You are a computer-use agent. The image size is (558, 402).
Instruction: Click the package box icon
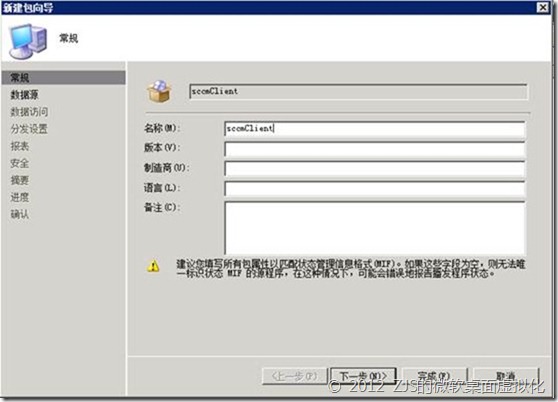pos(159,92)
